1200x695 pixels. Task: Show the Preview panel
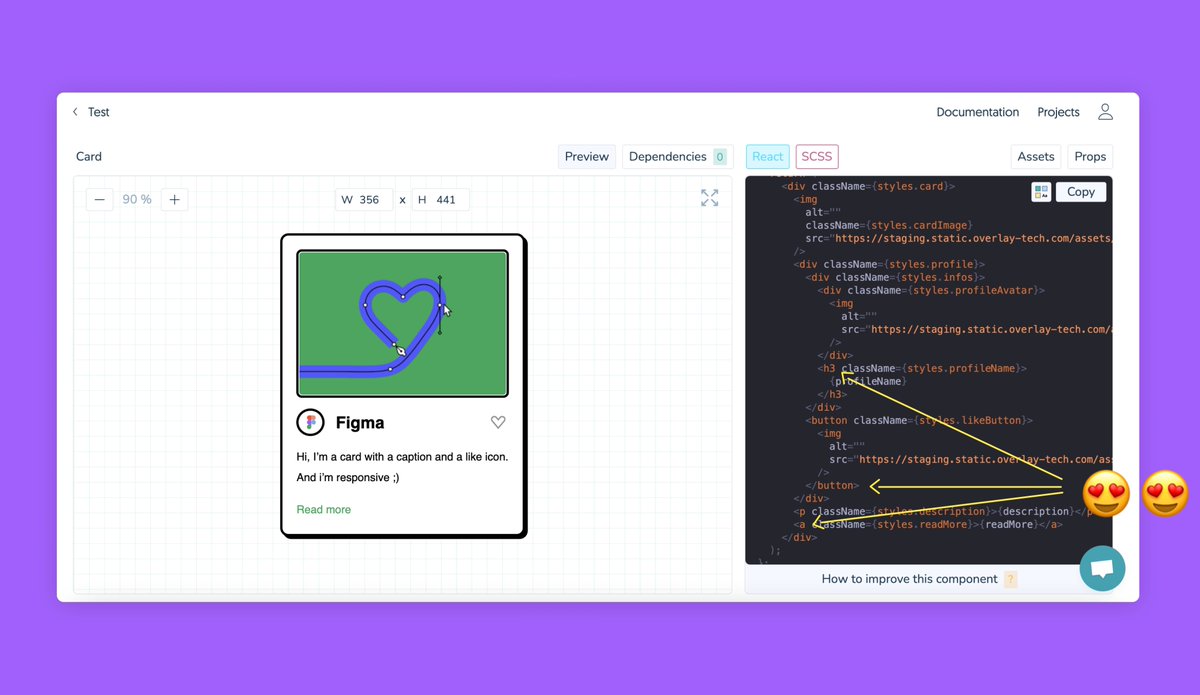tap(586, 156)
